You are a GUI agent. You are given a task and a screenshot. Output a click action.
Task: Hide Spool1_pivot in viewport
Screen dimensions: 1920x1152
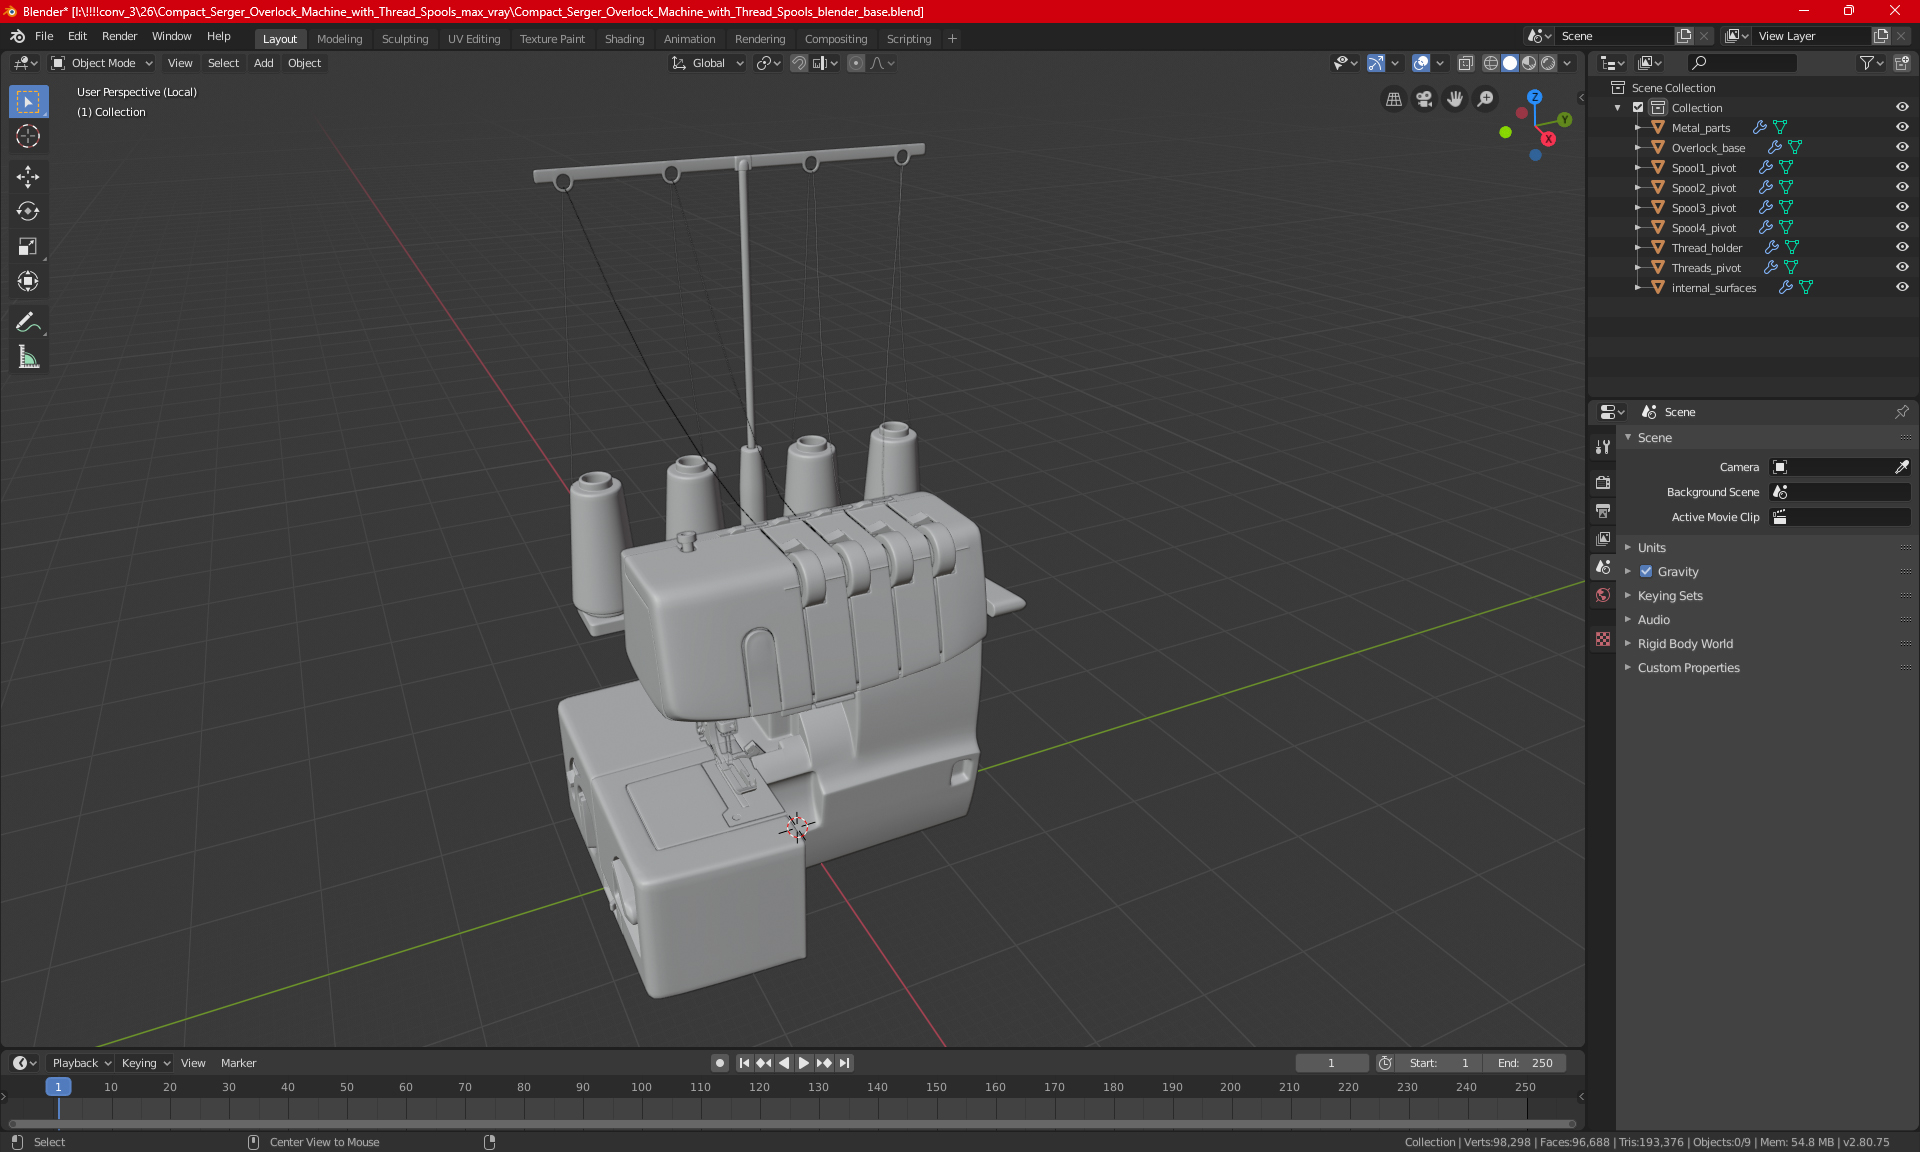(x=1902, y=168)
